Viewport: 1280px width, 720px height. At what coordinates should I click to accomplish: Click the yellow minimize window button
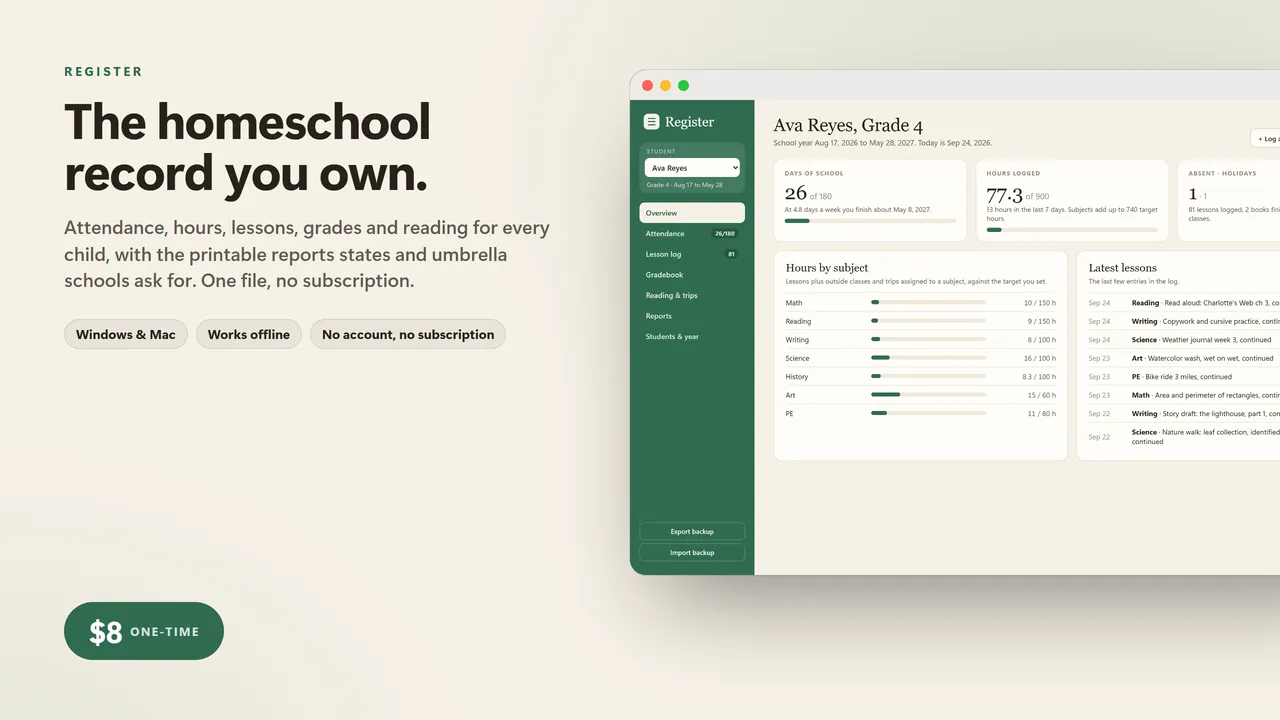665,86
